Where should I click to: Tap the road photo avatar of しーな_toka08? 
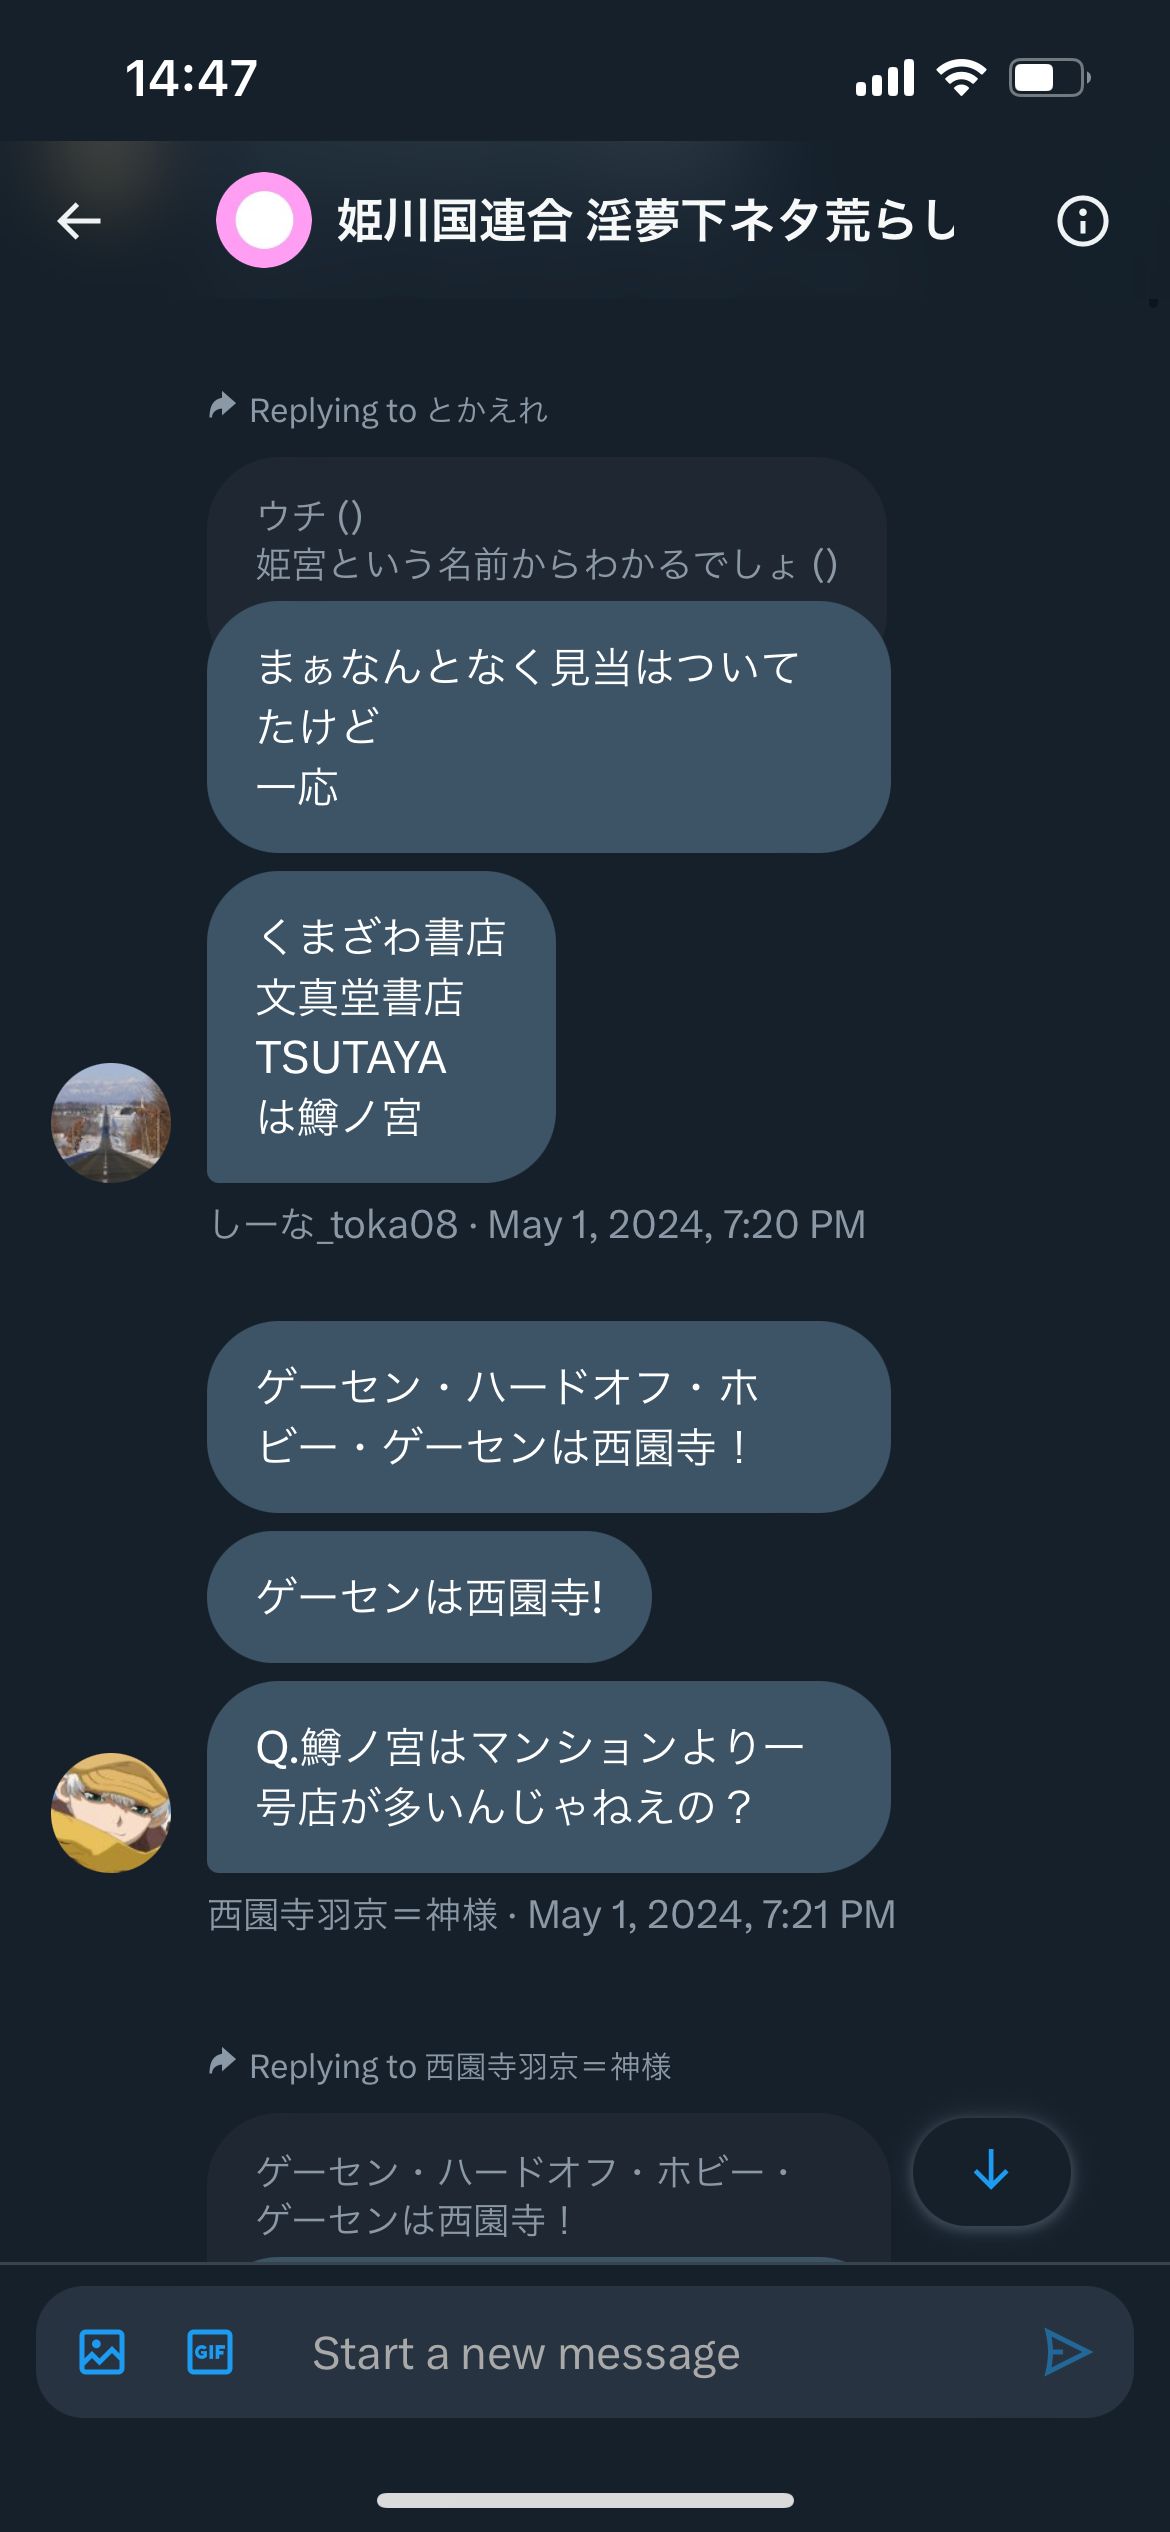[111, 1122]
